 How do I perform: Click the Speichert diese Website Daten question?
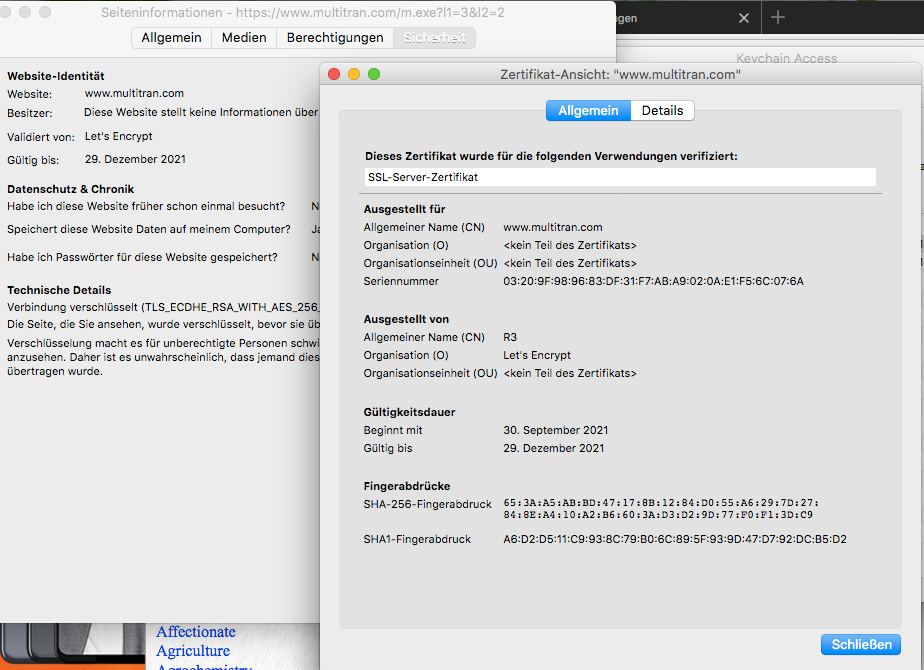[x=148, y=229]
